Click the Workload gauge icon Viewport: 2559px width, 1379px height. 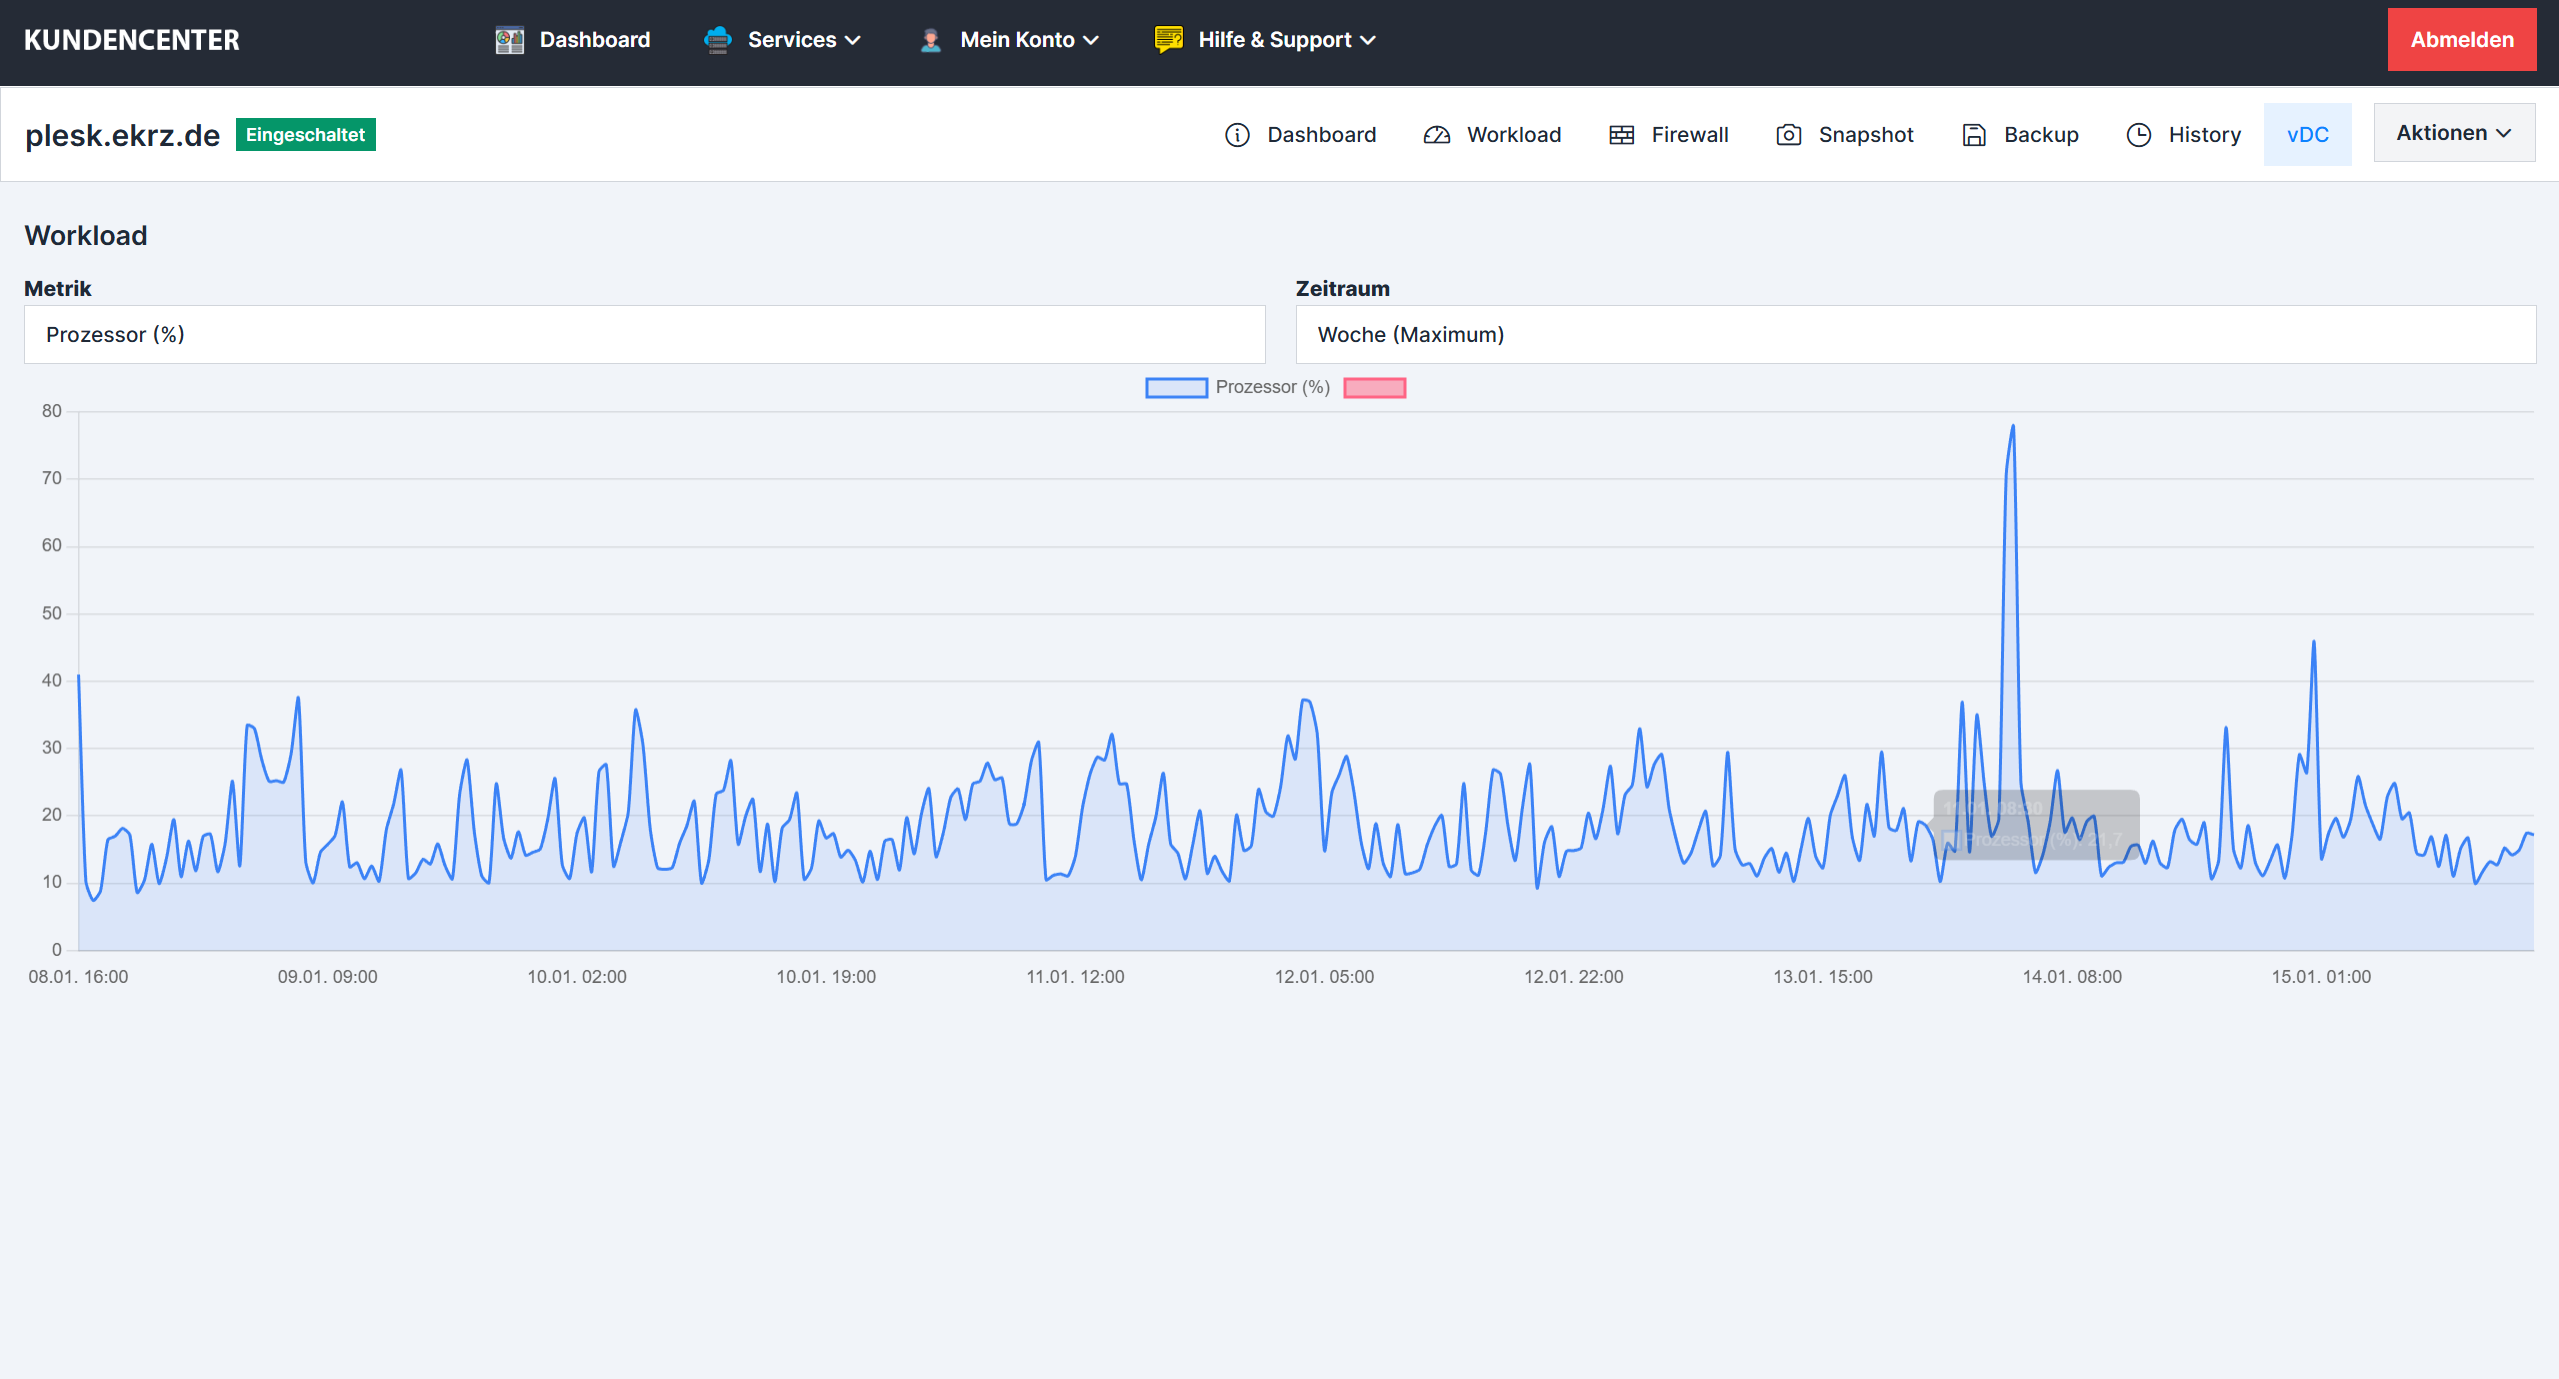pos(1436,135)
